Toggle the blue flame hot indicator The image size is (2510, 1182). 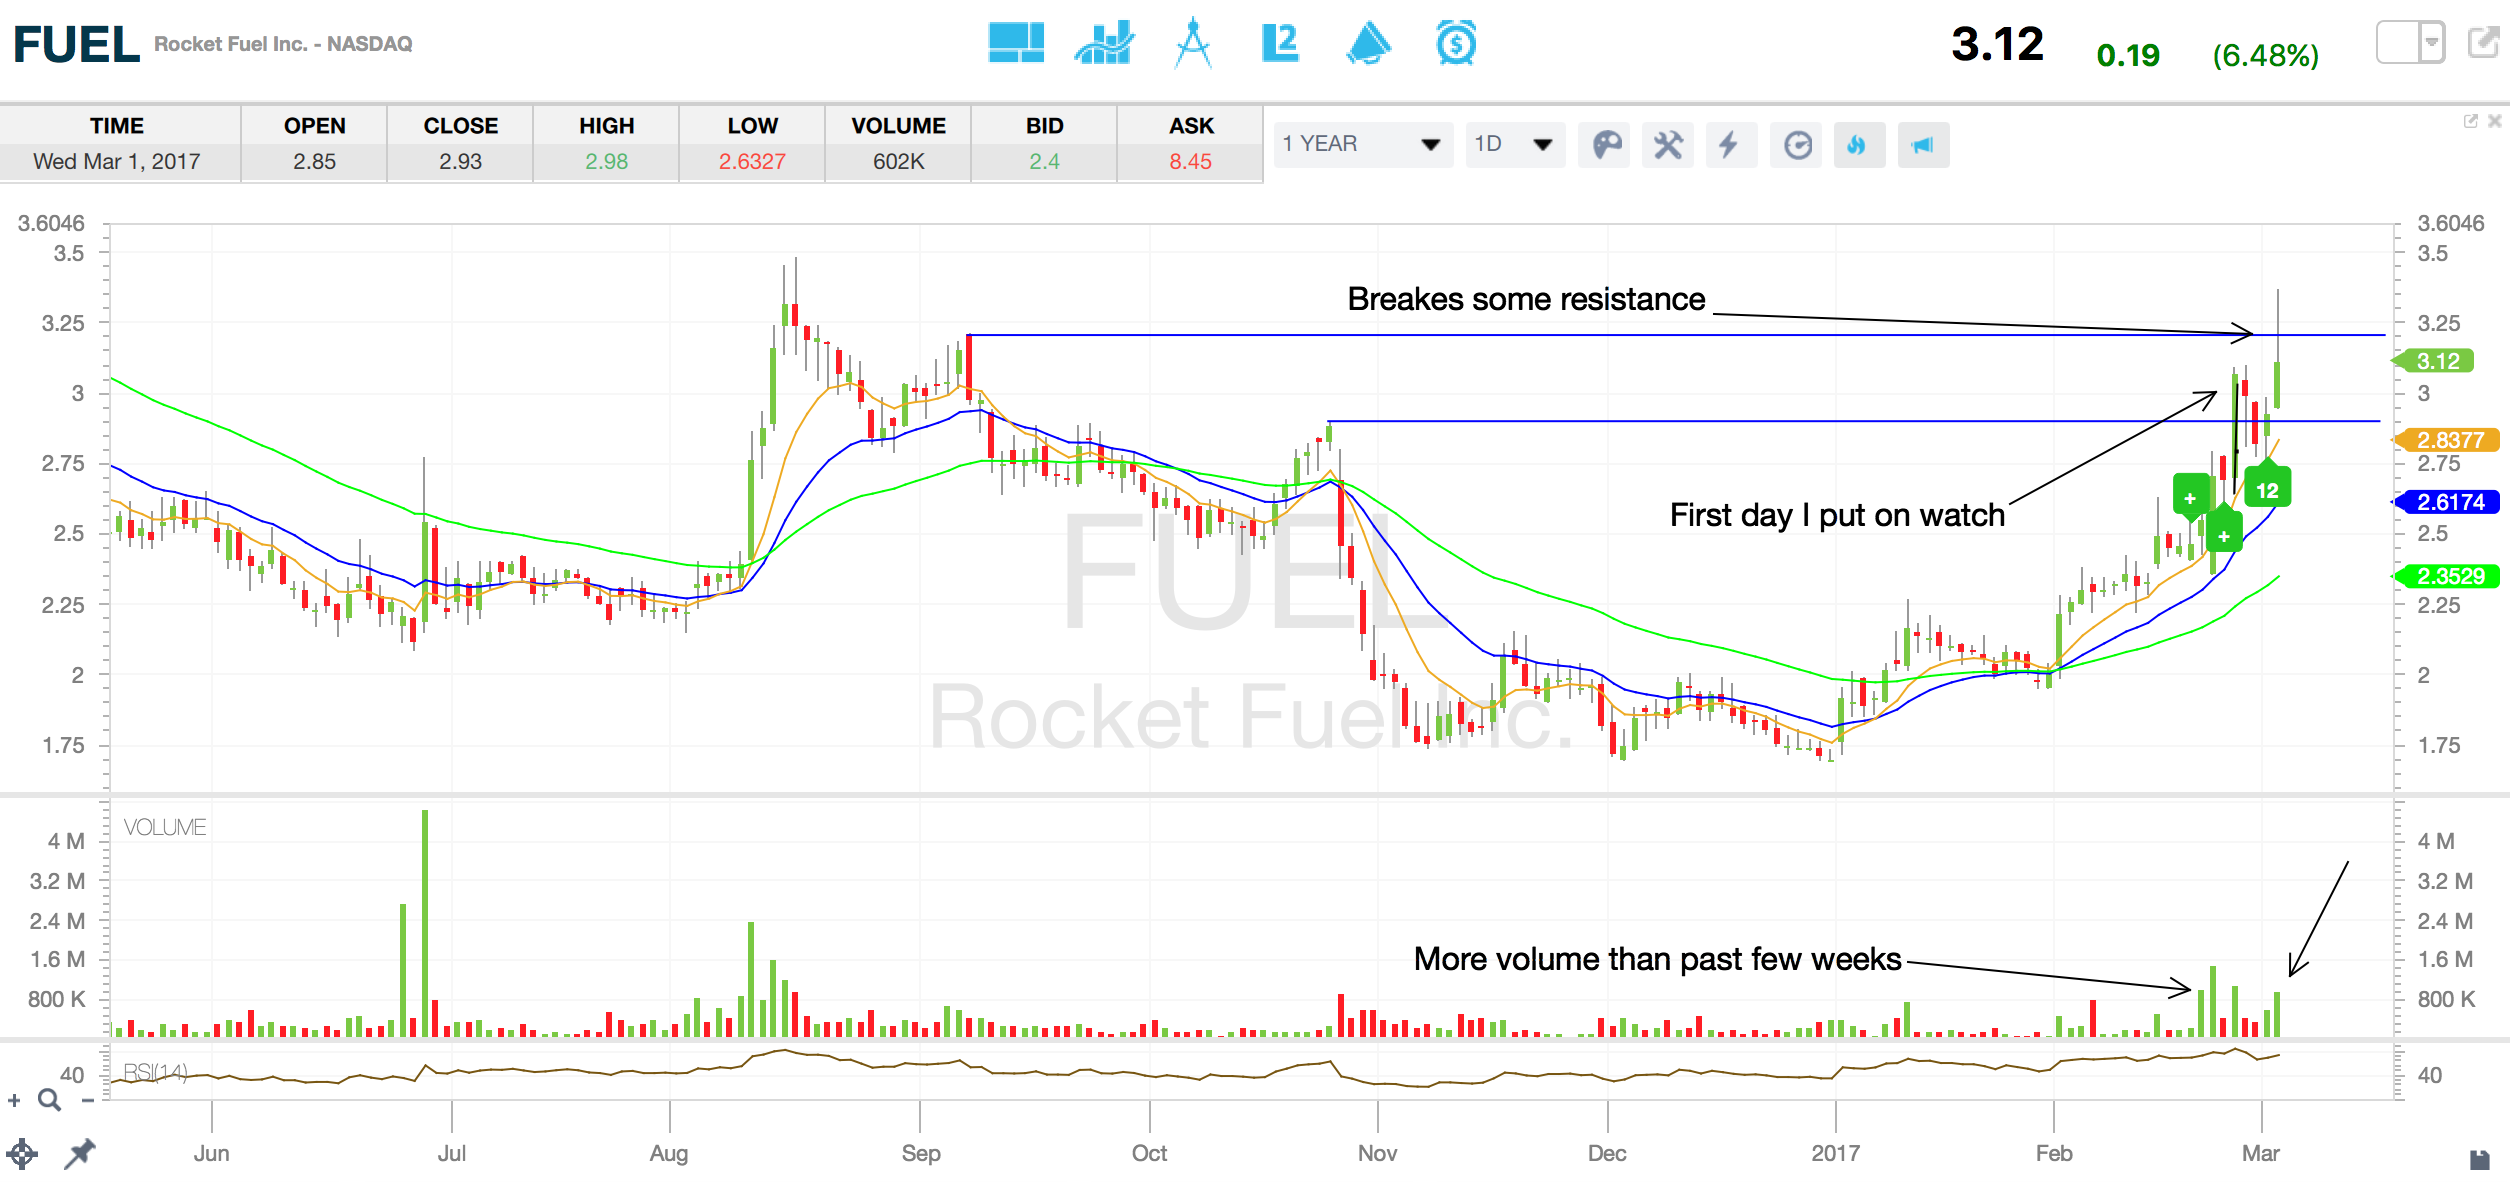click(1858, 145)
